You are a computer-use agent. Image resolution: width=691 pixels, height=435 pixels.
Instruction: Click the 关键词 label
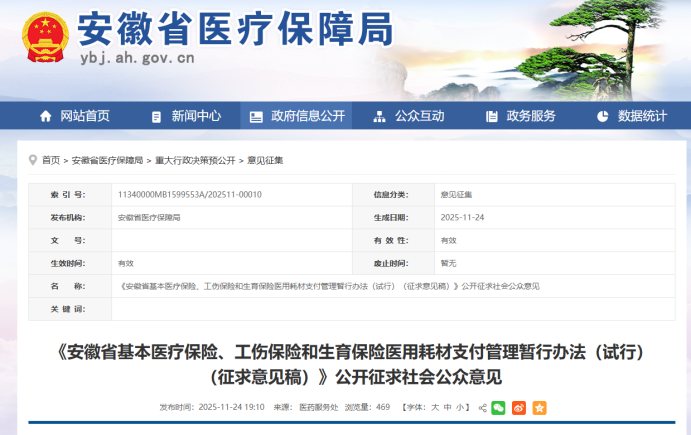(x=68, y=309)
